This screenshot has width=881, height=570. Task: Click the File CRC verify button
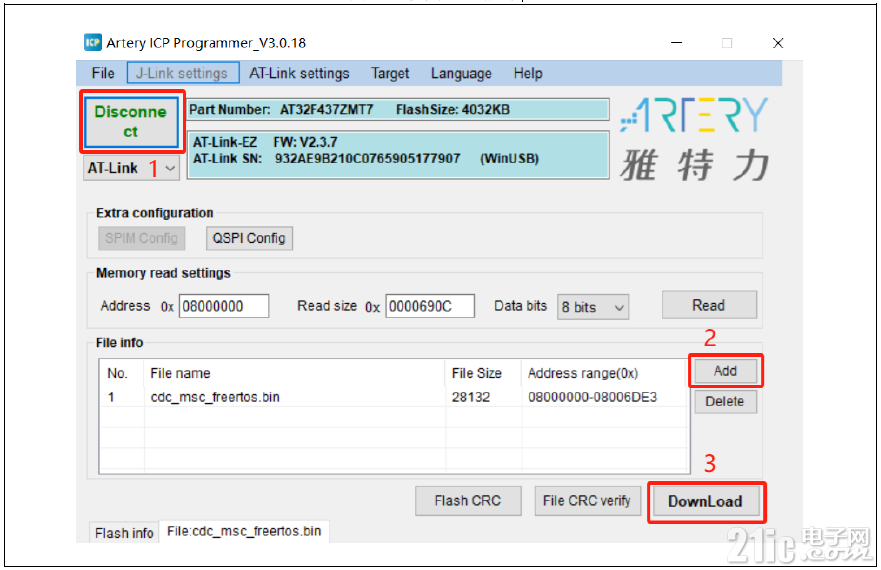tap(587, 501)
